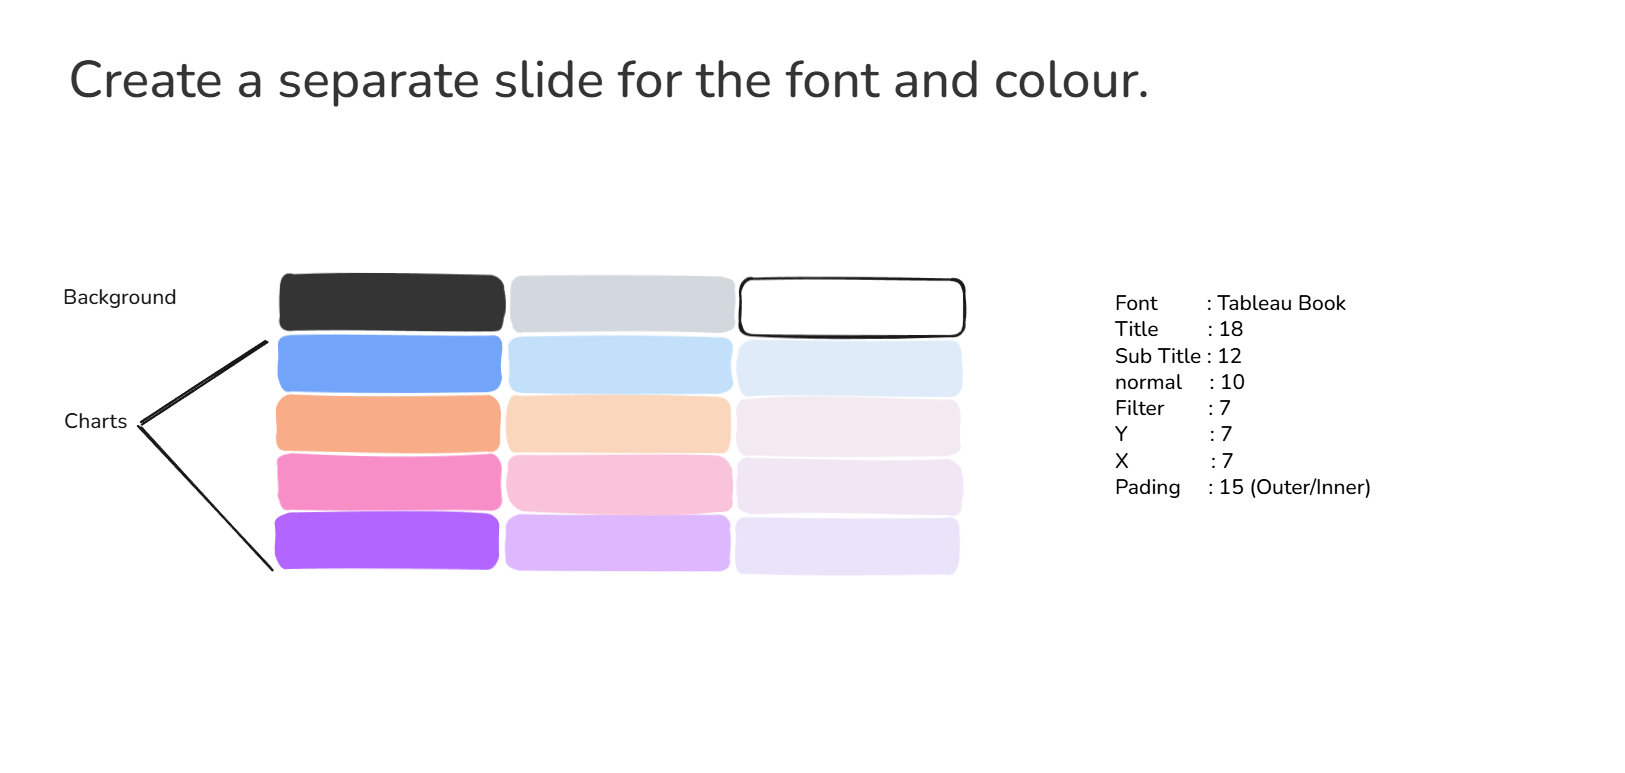Select the light gray background swatch
1625x773 pixels.
click(622, 304)
